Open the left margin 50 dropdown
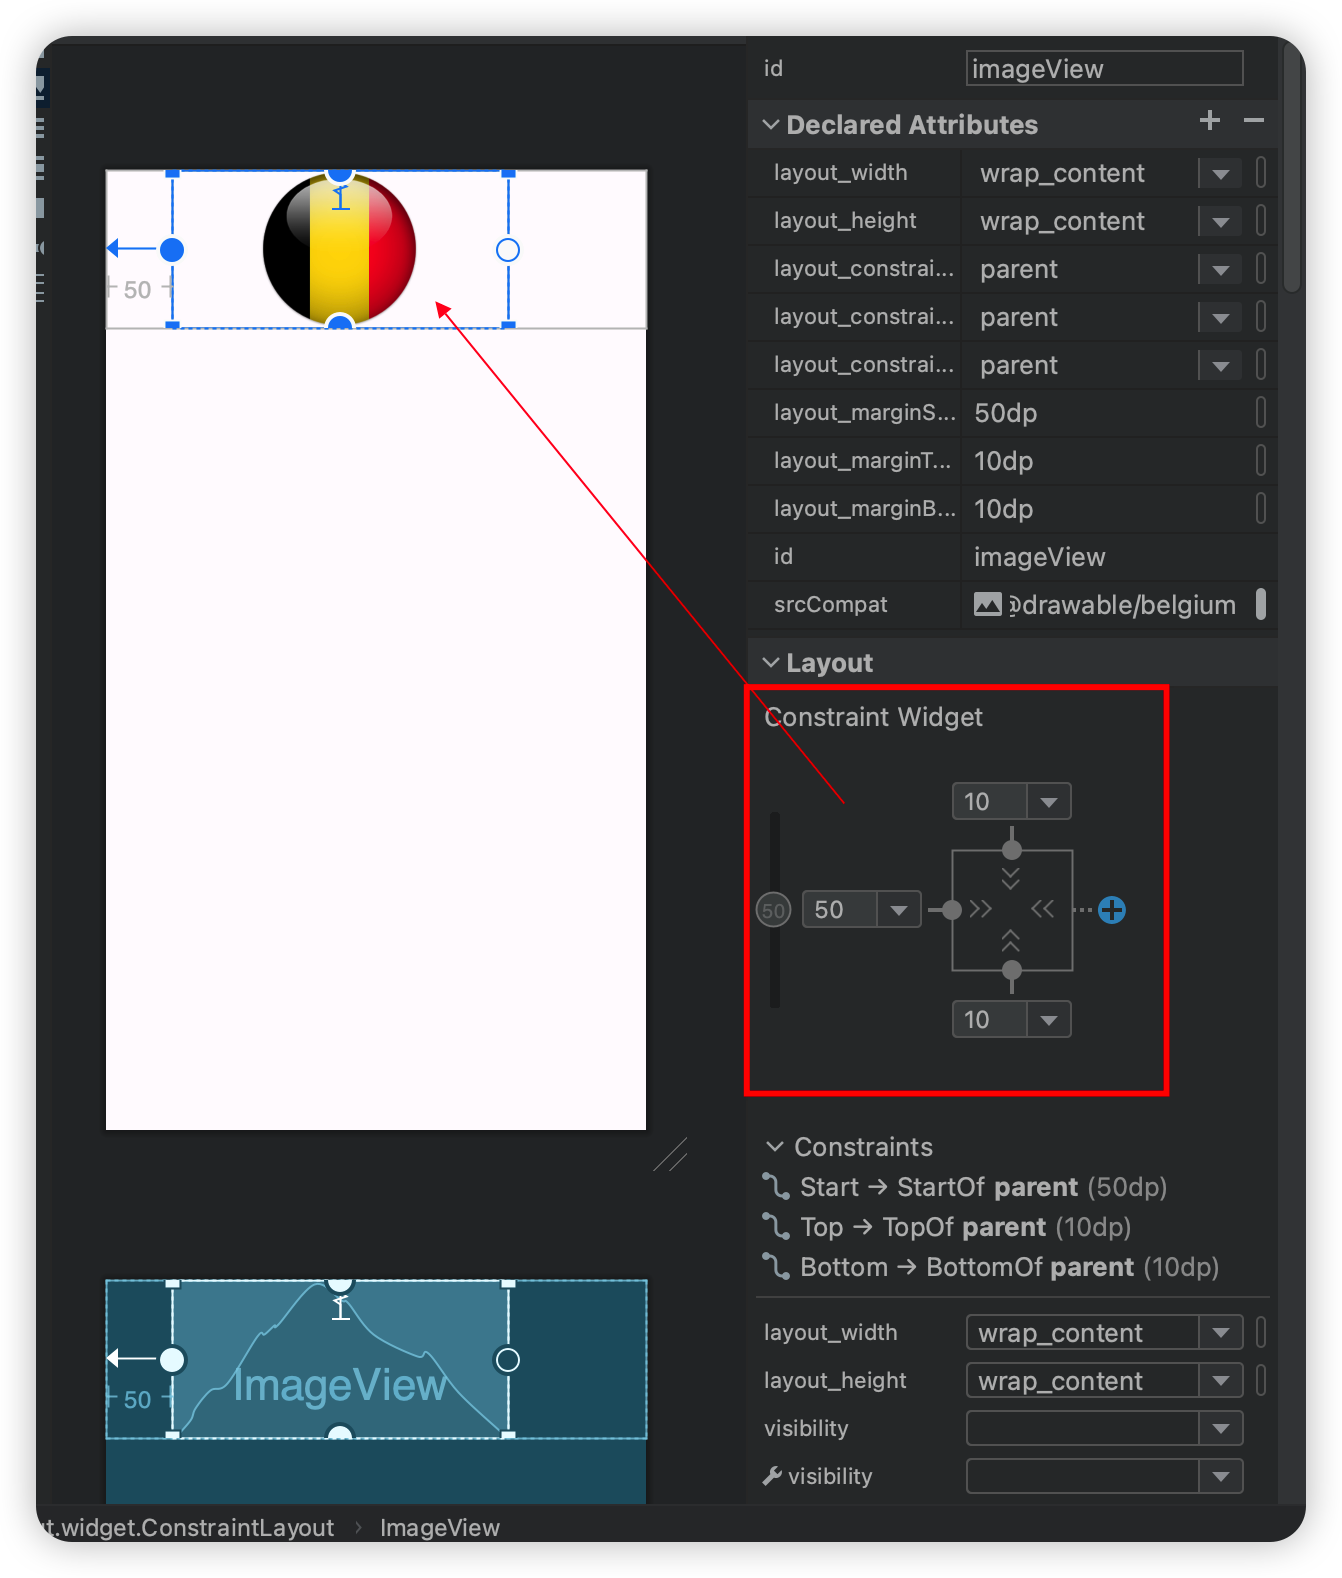The height and width of the screenshot is (1578, 1342). (x=899, y=909)
